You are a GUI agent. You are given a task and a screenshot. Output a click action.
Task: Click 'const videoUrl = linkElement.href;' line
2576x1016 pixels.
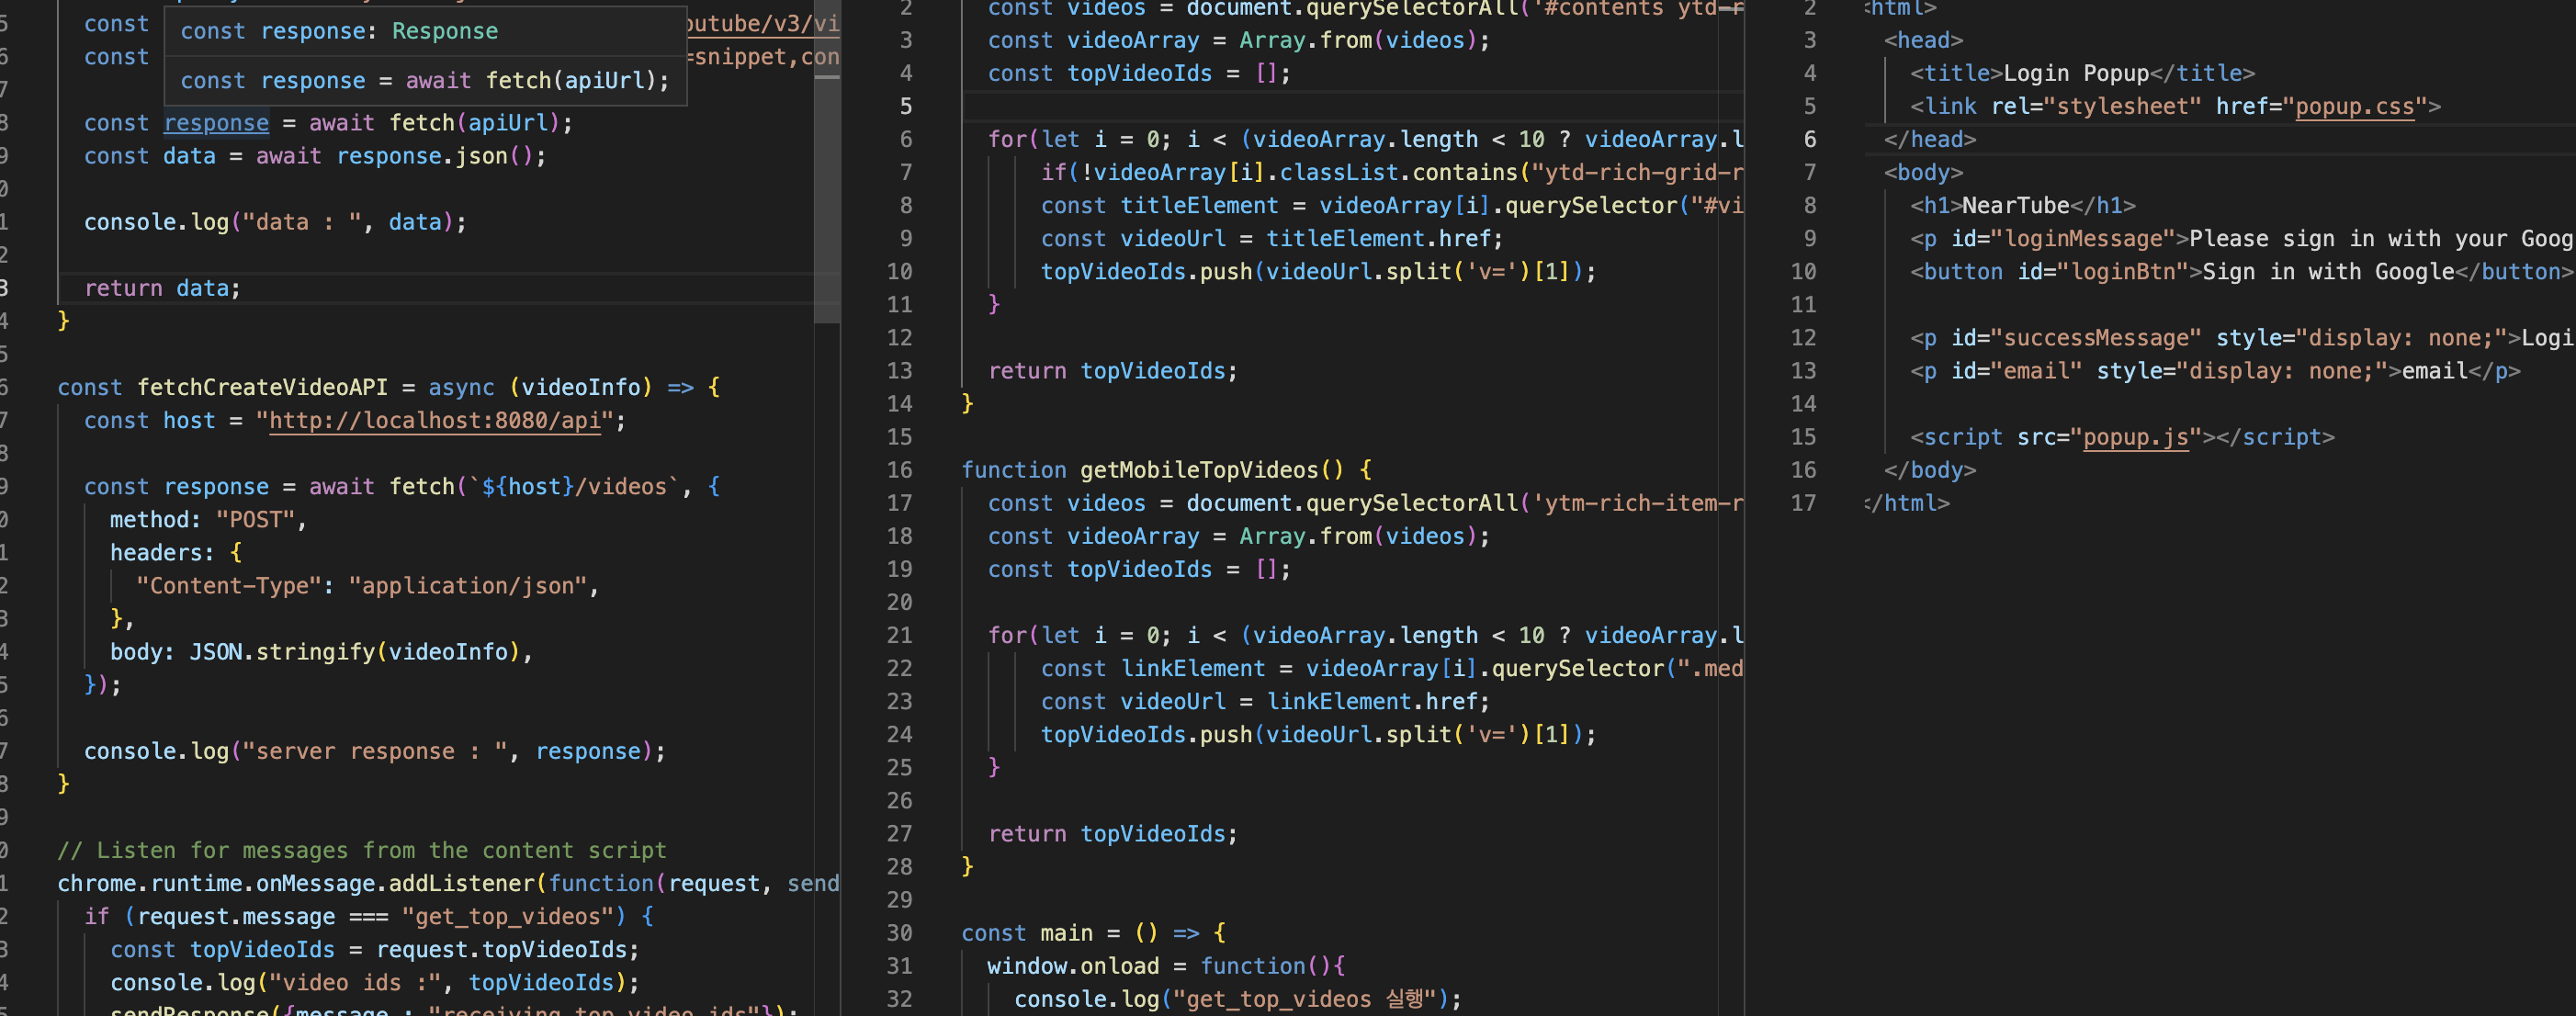tap(1265, 702)
